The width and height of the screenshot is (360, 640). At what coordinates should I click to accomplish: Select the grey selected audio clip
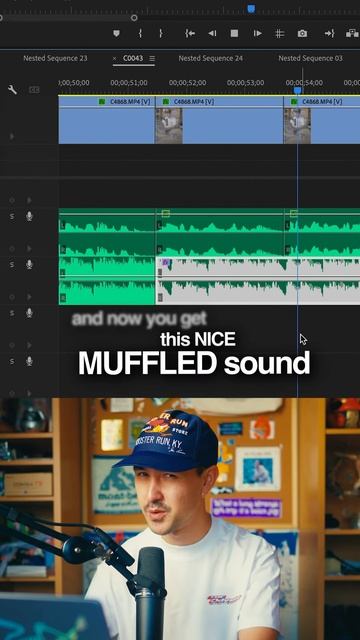[x=258, y=281]
